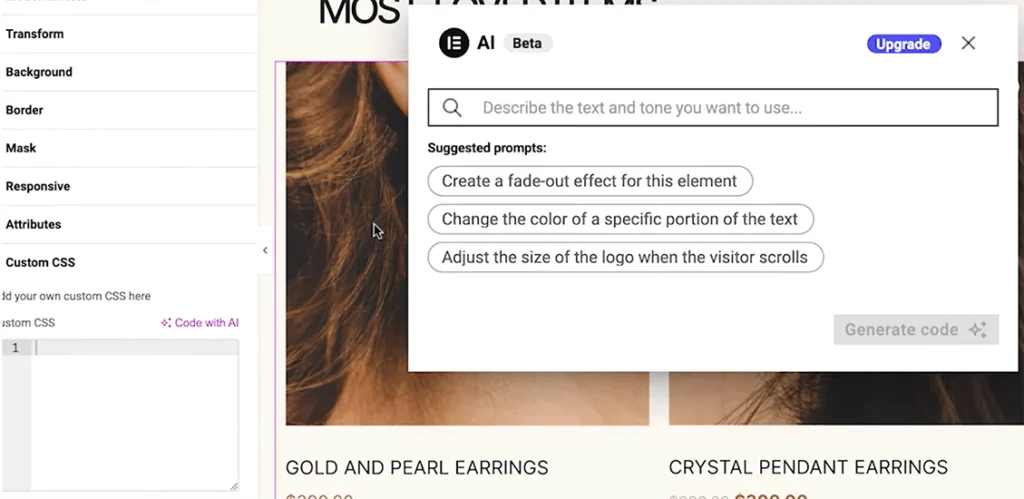Screen dimensions: 1024x499
Task: Click the Beta badge next to AI
Action: [527, 43]
